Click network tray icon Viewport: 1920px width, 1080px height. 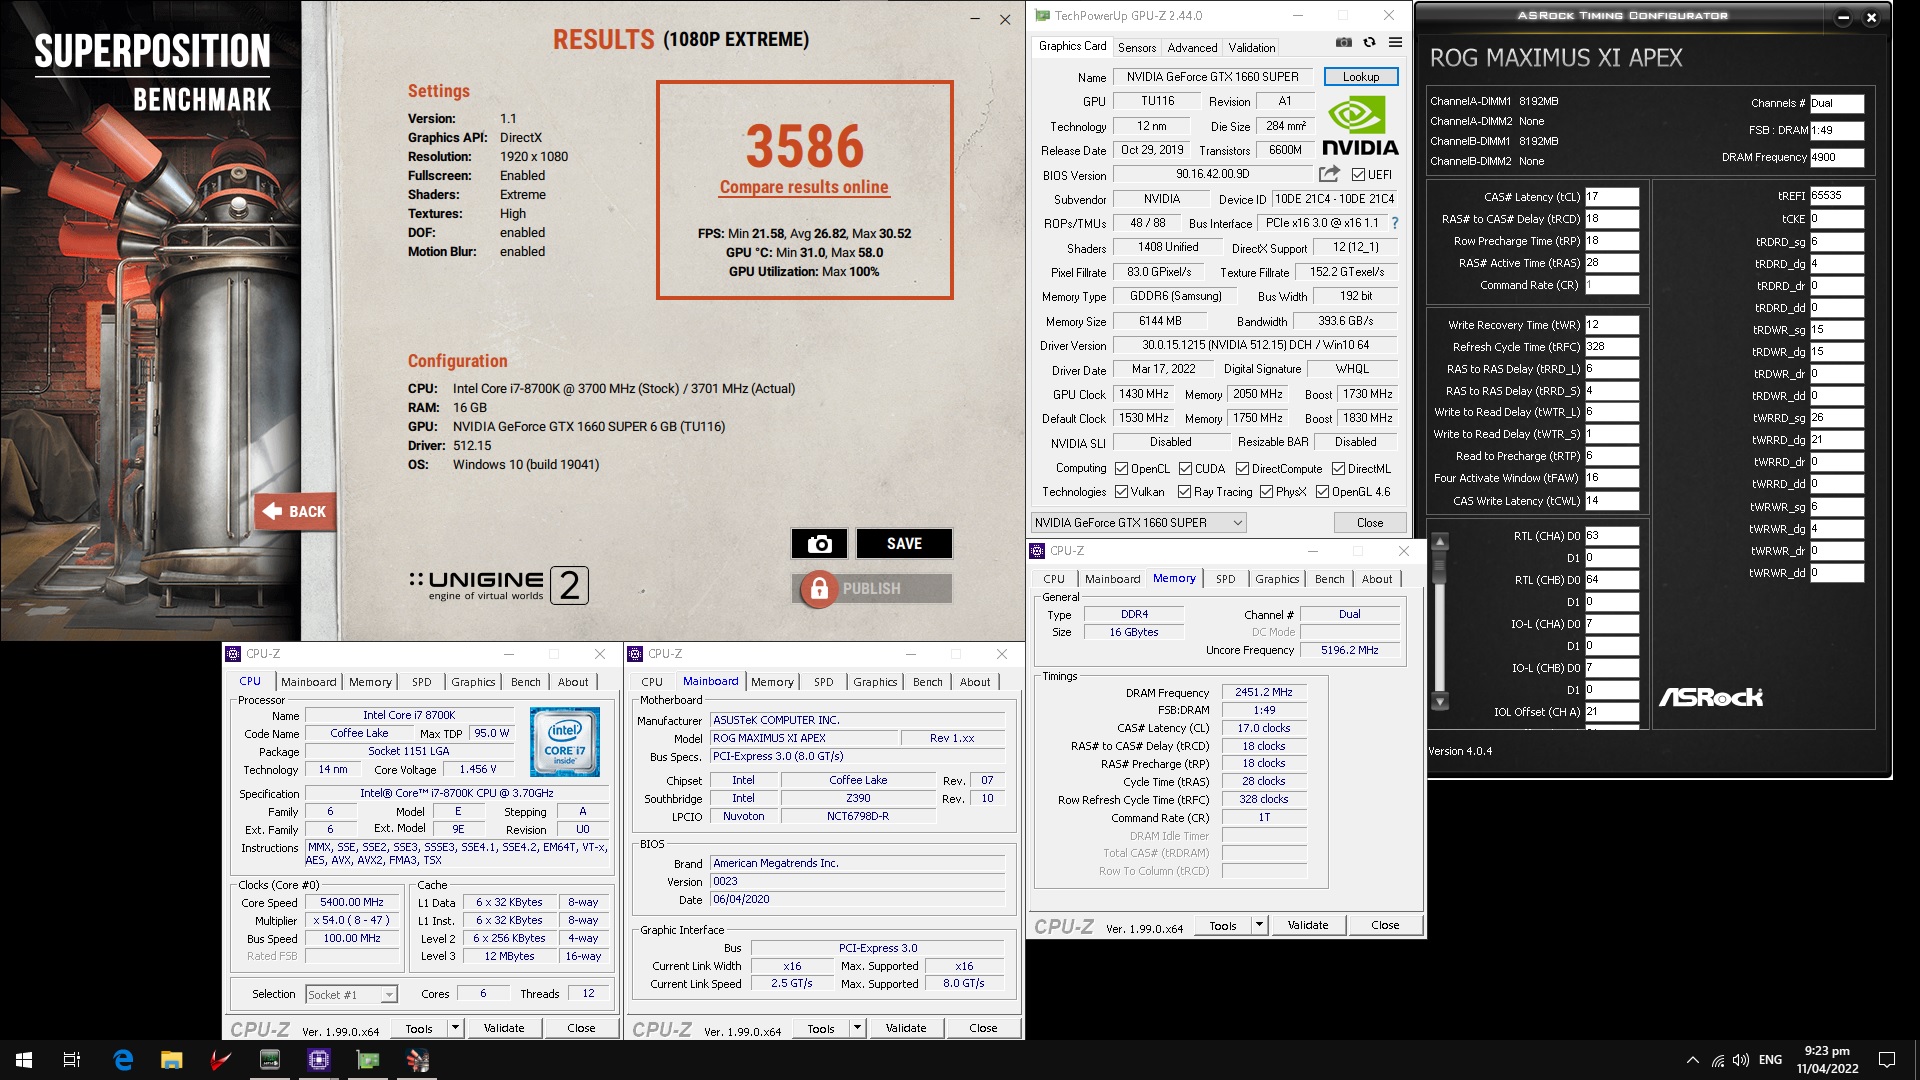click(x=1717, y=1060)
